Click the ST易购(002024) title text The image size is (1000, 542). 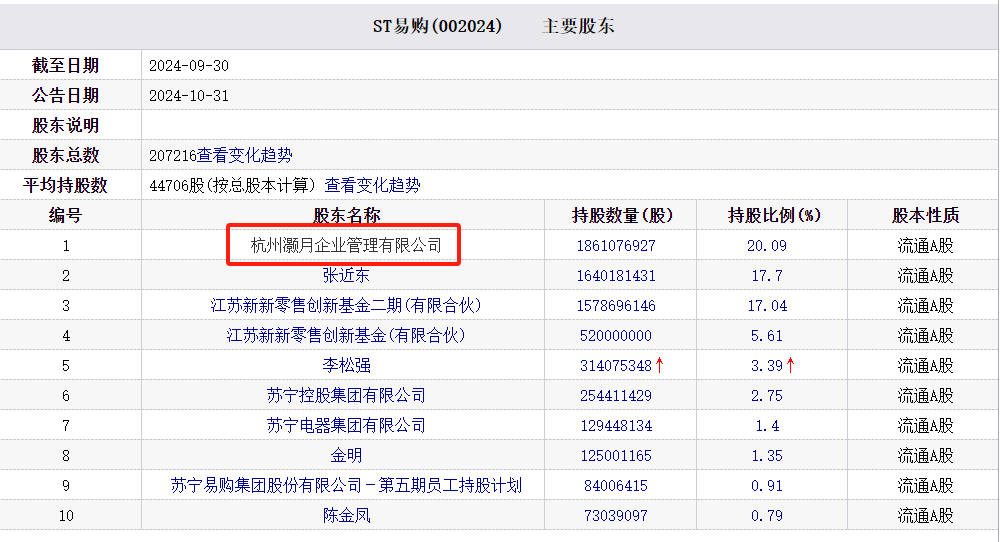pos(438,26)
